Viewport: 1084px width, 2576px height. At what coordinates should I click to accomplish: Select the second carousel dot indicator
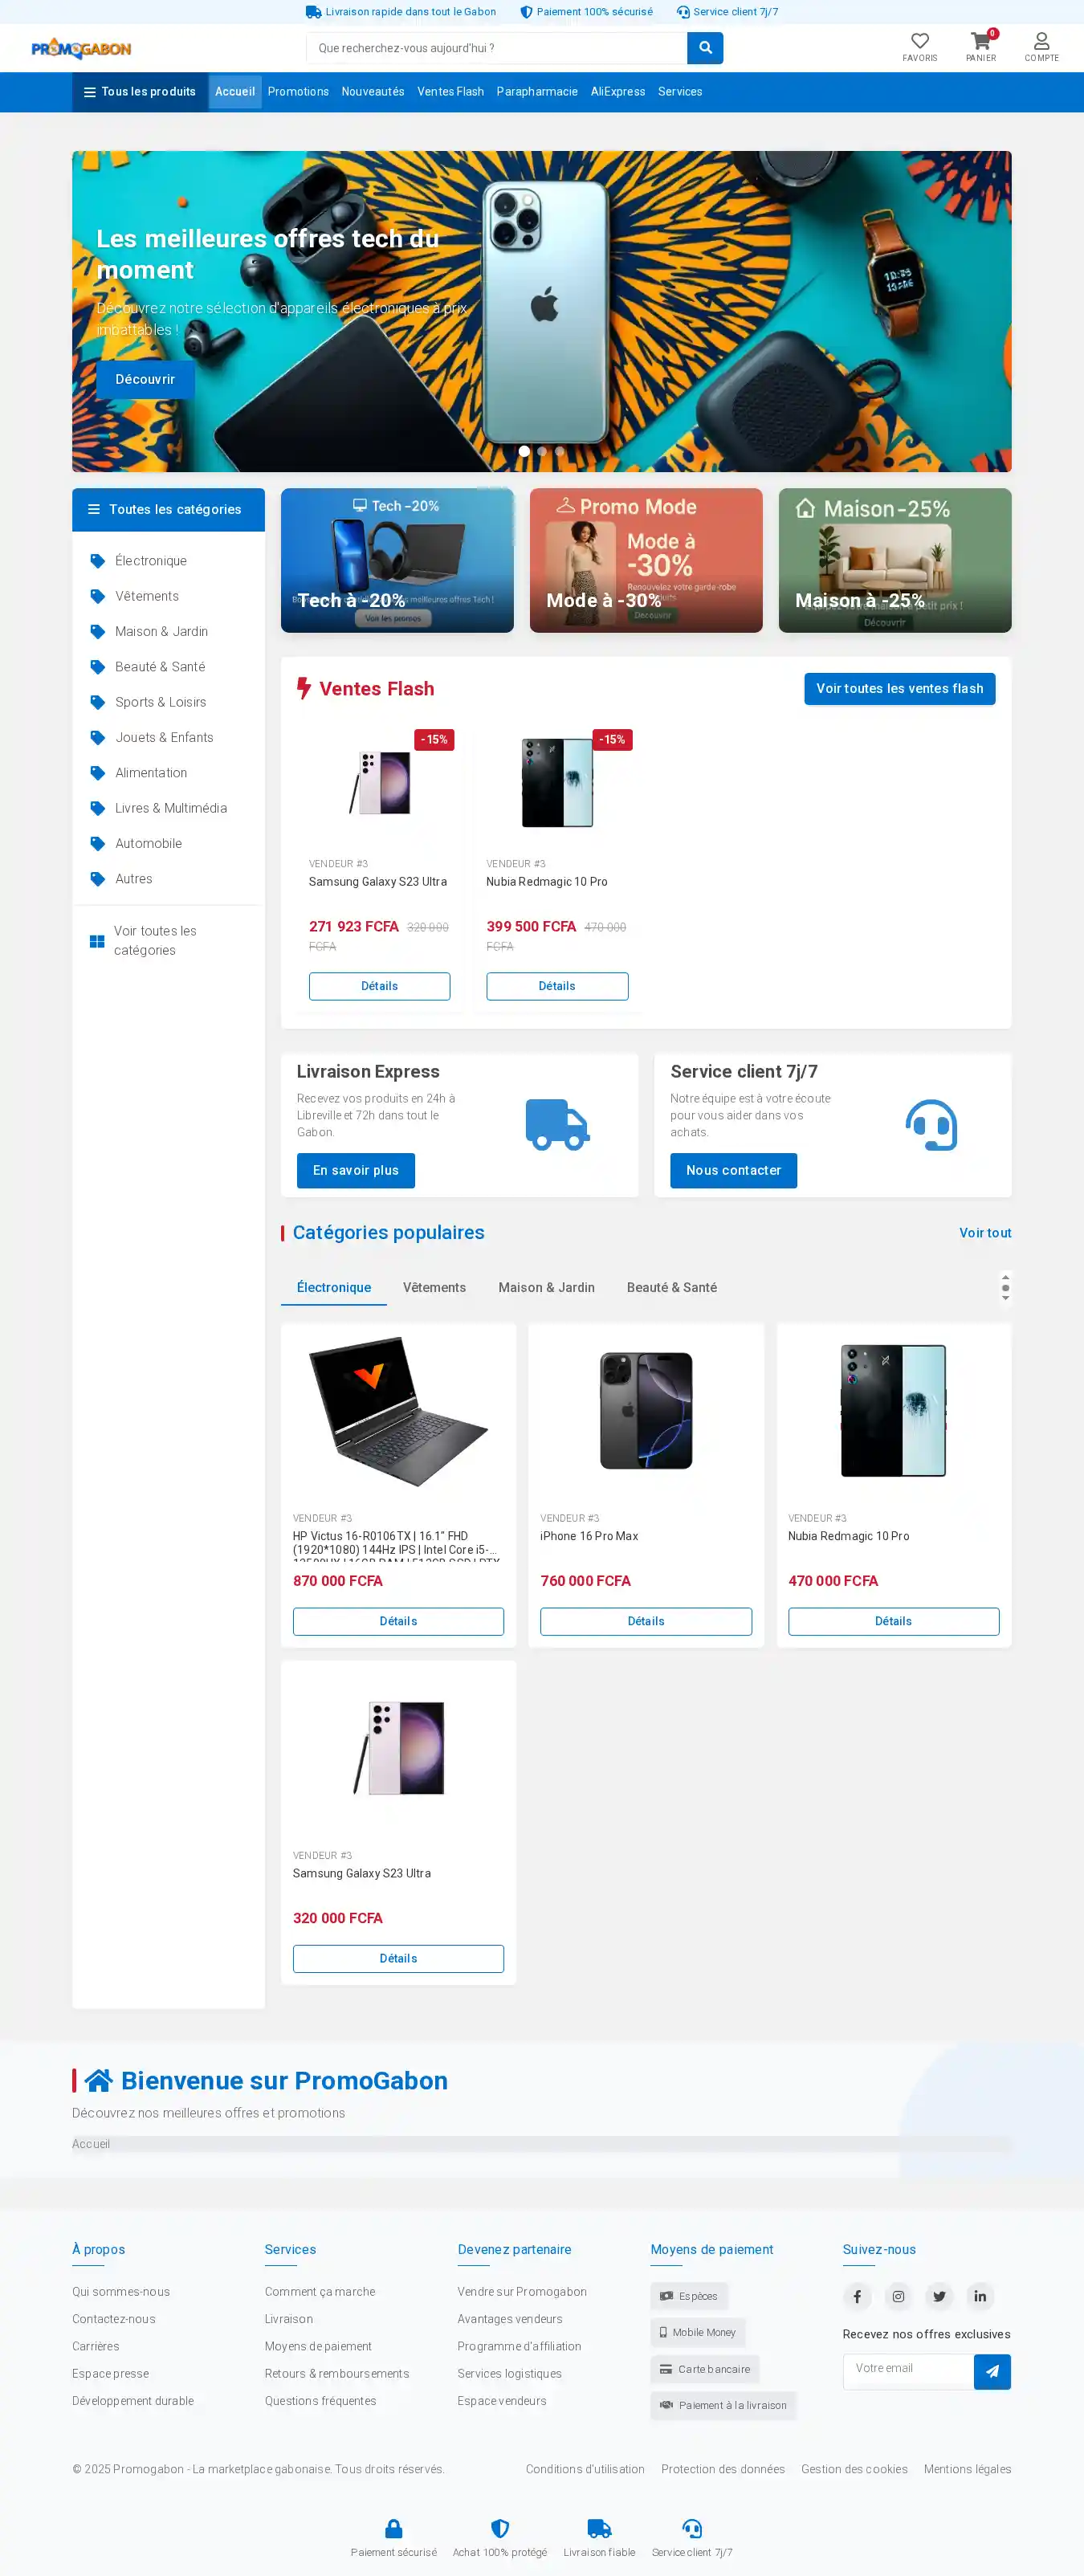click(x=542, y=451)
